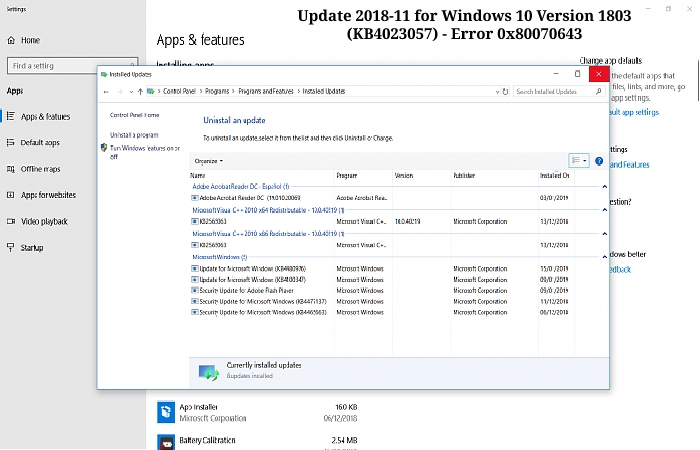The width and height of the screenshot is (700, 450).
Task: Select the App Installer entry name
Action: [198, 407]
